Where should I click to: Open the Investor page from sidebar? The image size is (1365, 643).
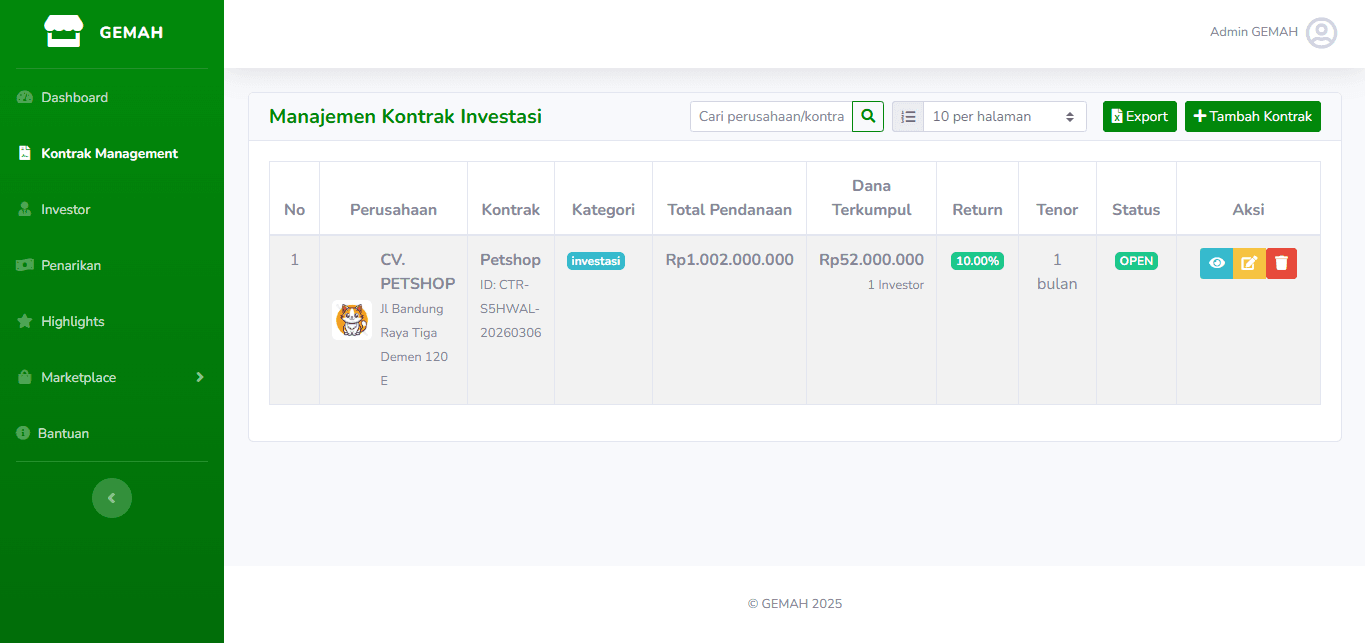pyautogui.click(x=65, y=209)
